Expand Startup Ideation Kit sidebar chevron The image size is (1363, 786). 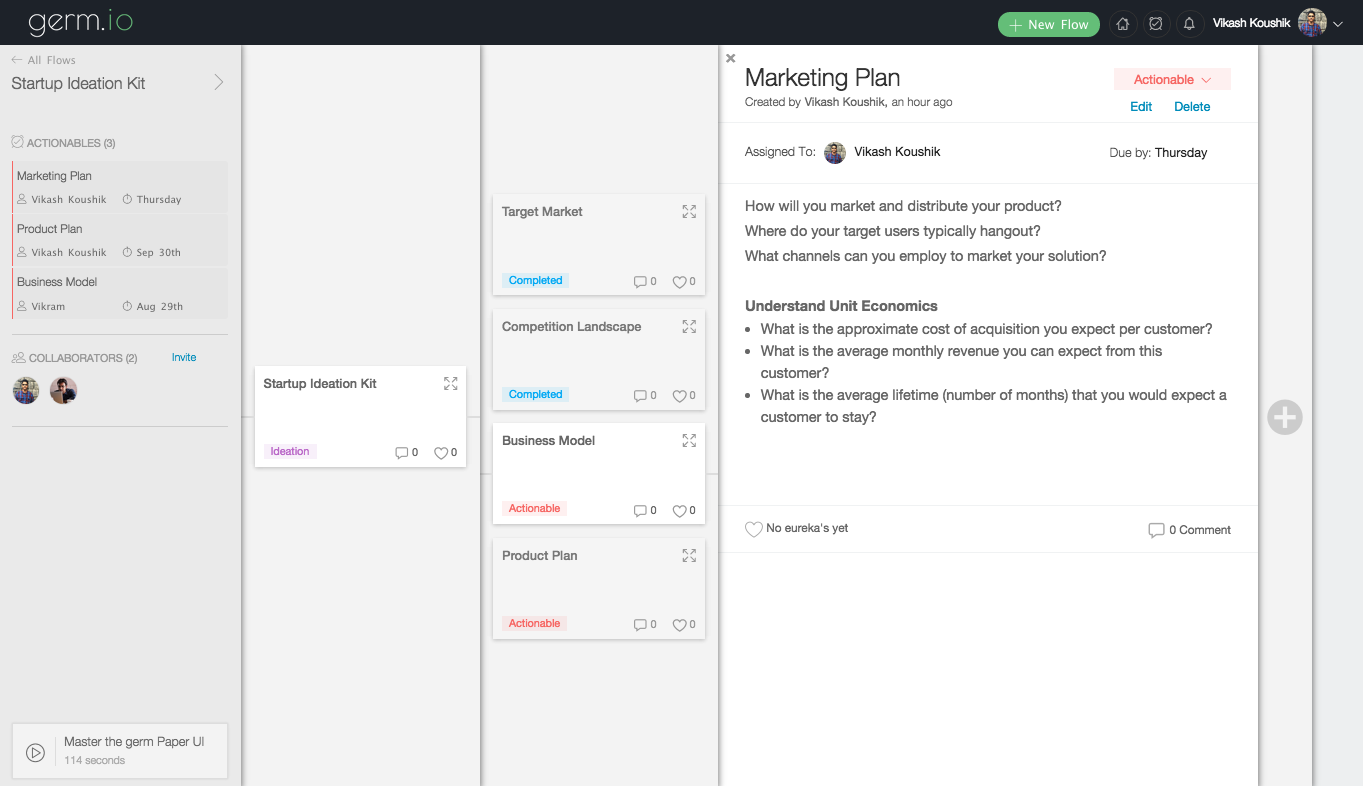point(219,83)
